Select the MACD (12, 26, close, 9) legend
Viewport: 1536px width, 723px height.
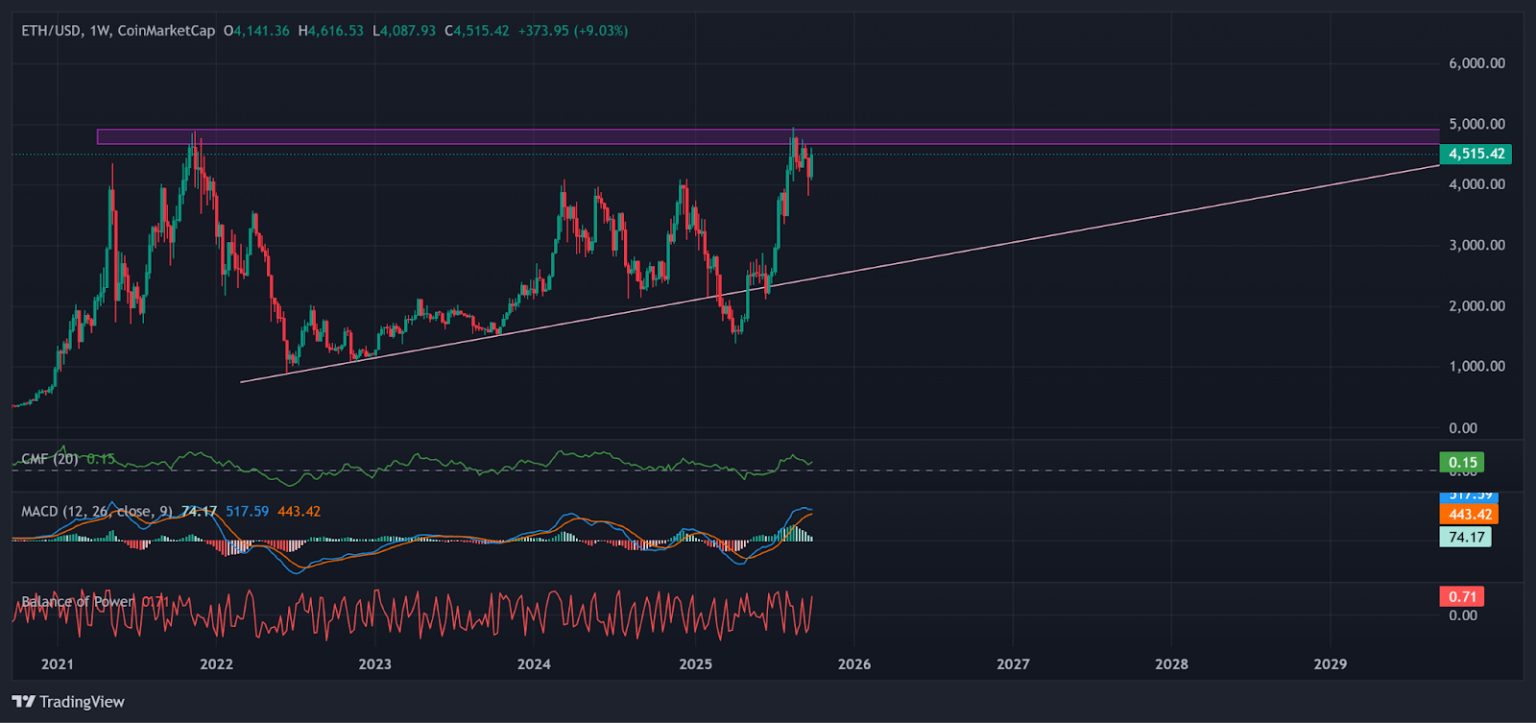[x=95, y=512]
